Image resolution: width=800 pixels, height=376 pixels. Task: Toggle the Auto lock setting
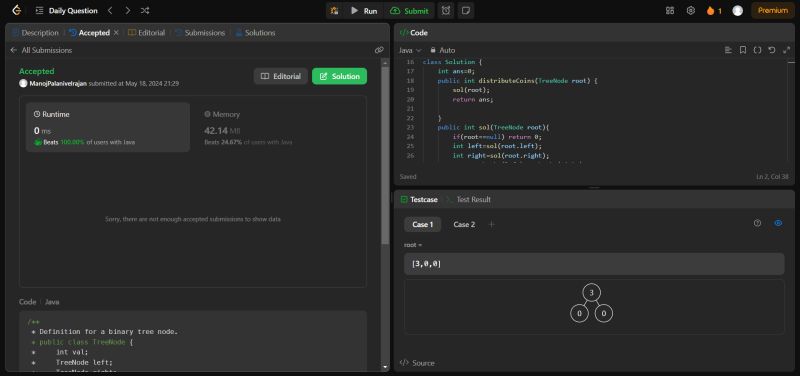[442, 50]
